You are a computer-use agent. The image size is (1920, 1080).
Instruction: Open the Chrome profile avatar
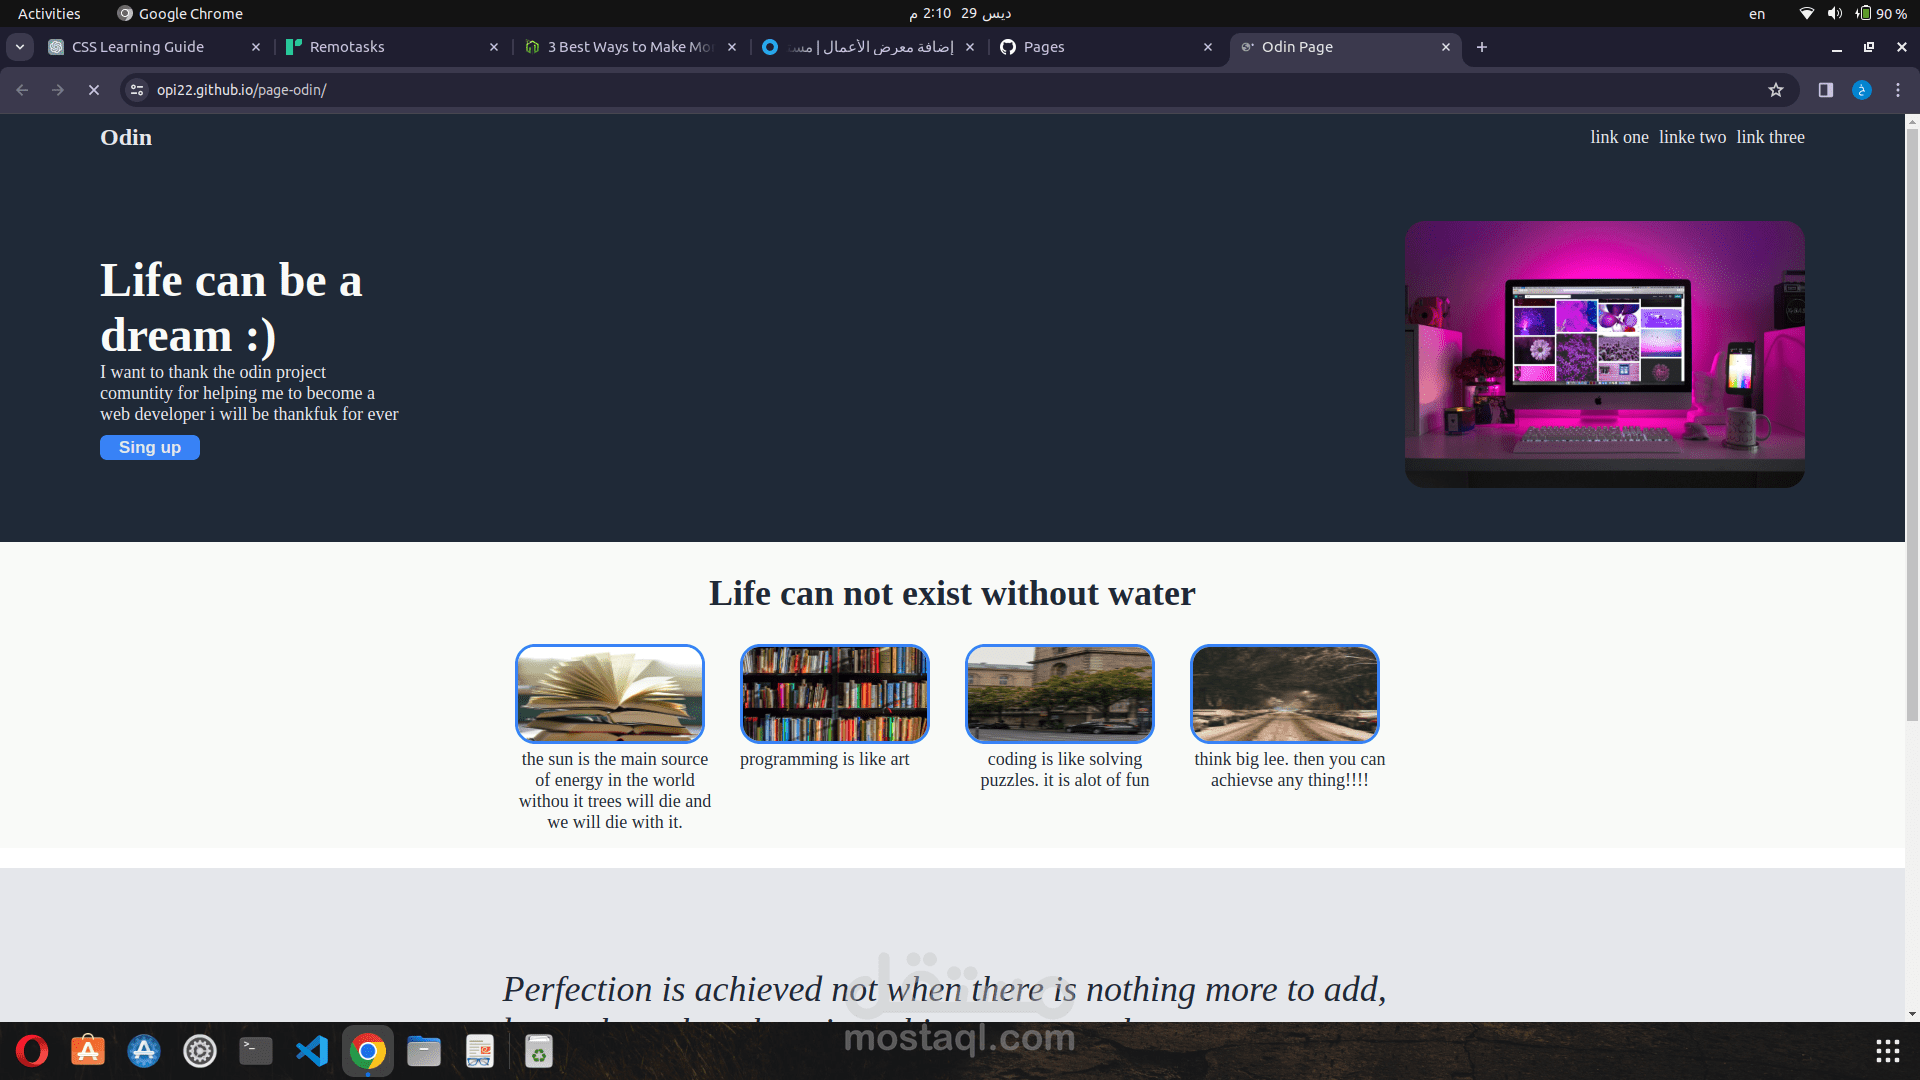click(1862, 90)
